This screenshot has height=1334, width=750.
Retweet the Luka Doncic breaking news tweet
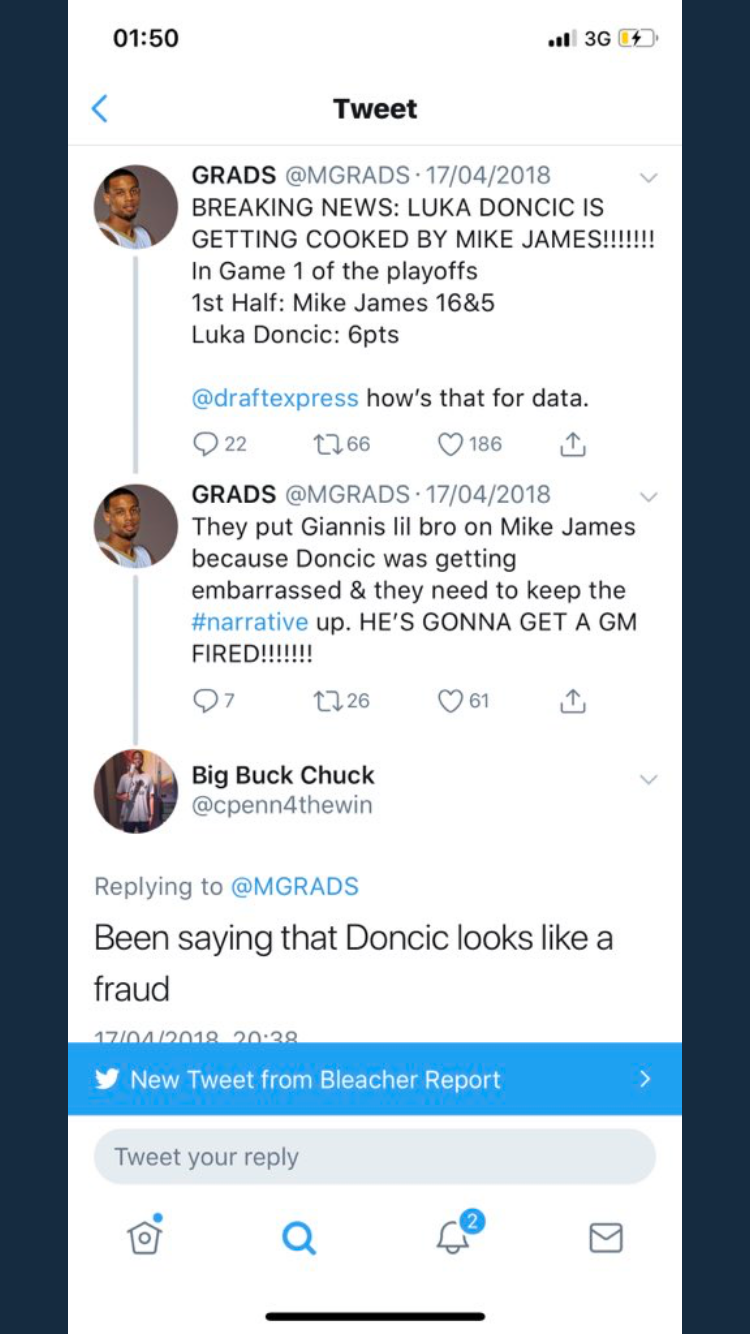327,444
